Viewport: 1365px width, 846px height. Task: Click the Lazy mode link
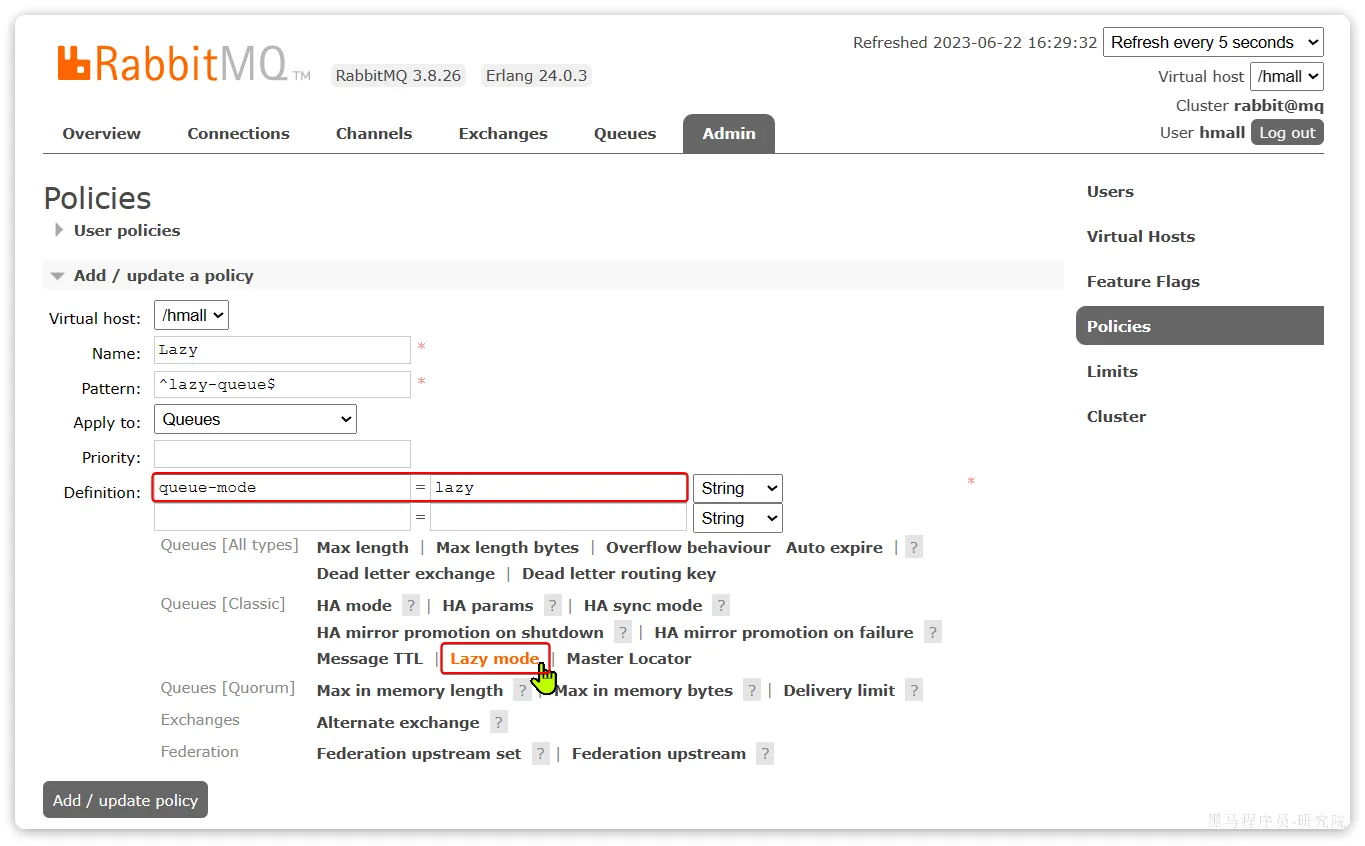click(494, 658)
